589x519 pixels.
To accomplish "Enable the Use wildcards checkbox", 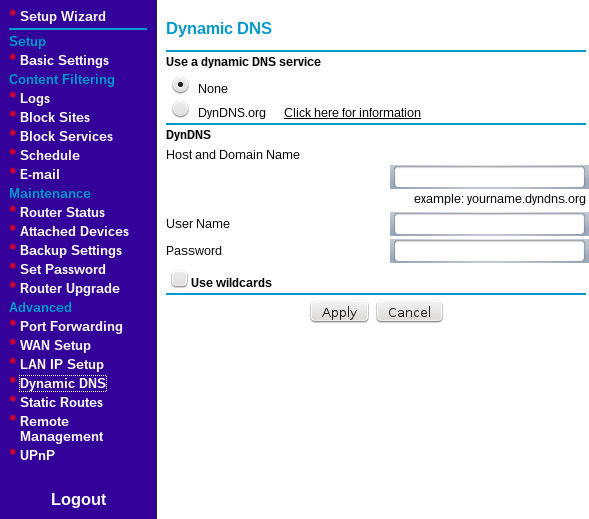I will (179, 279).
